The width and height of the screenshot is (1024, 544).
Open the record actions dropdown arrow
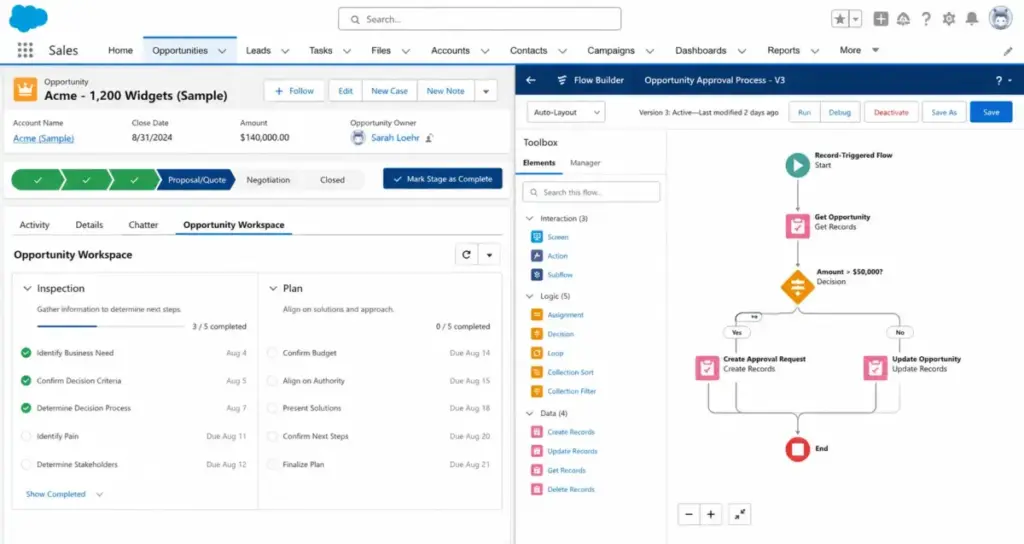tap(486, 91)
